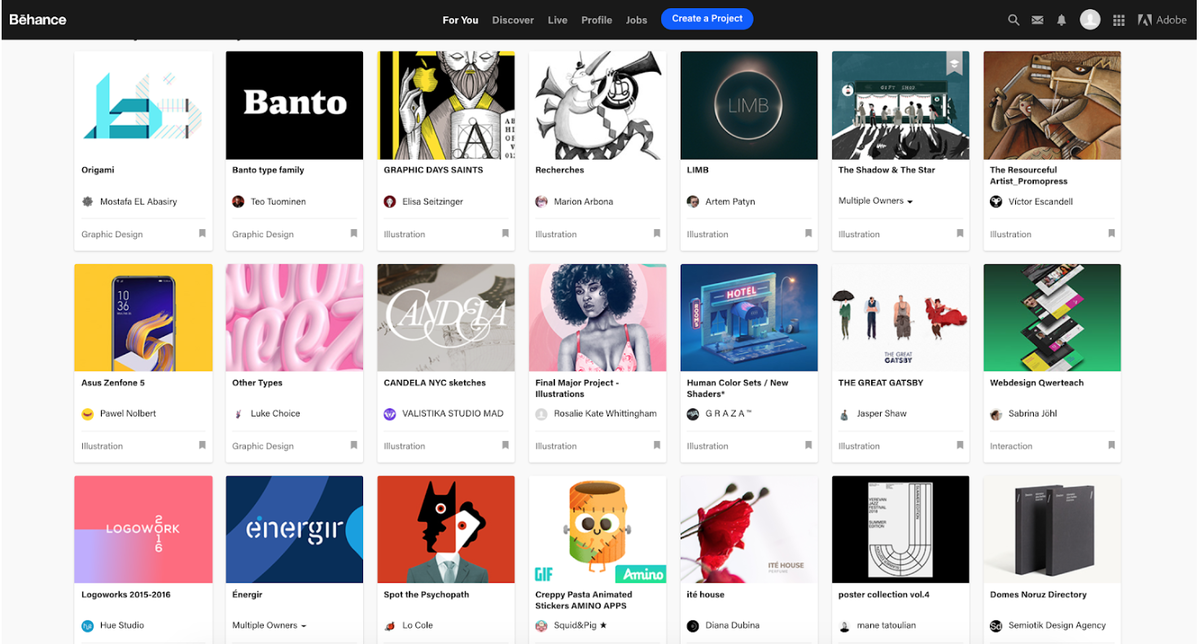Switch to the For You tab
The image size is (1200, 644).
[460, 20]
